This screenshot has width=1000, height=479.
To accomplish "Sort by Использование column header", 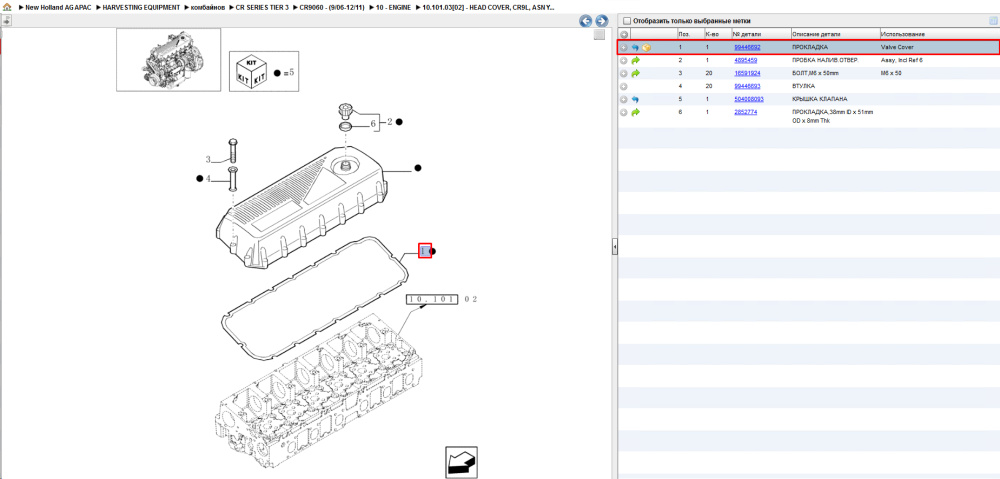I will (902, 34).
